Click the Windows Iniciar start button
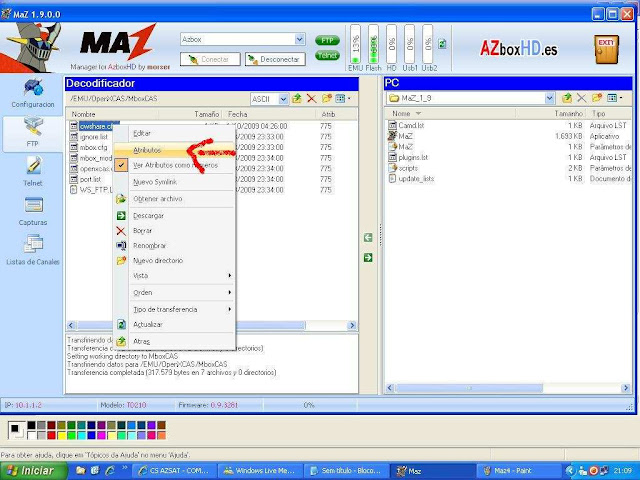This screenshot has height=480, width=640. pyautogui.click(x=34, y=471)
